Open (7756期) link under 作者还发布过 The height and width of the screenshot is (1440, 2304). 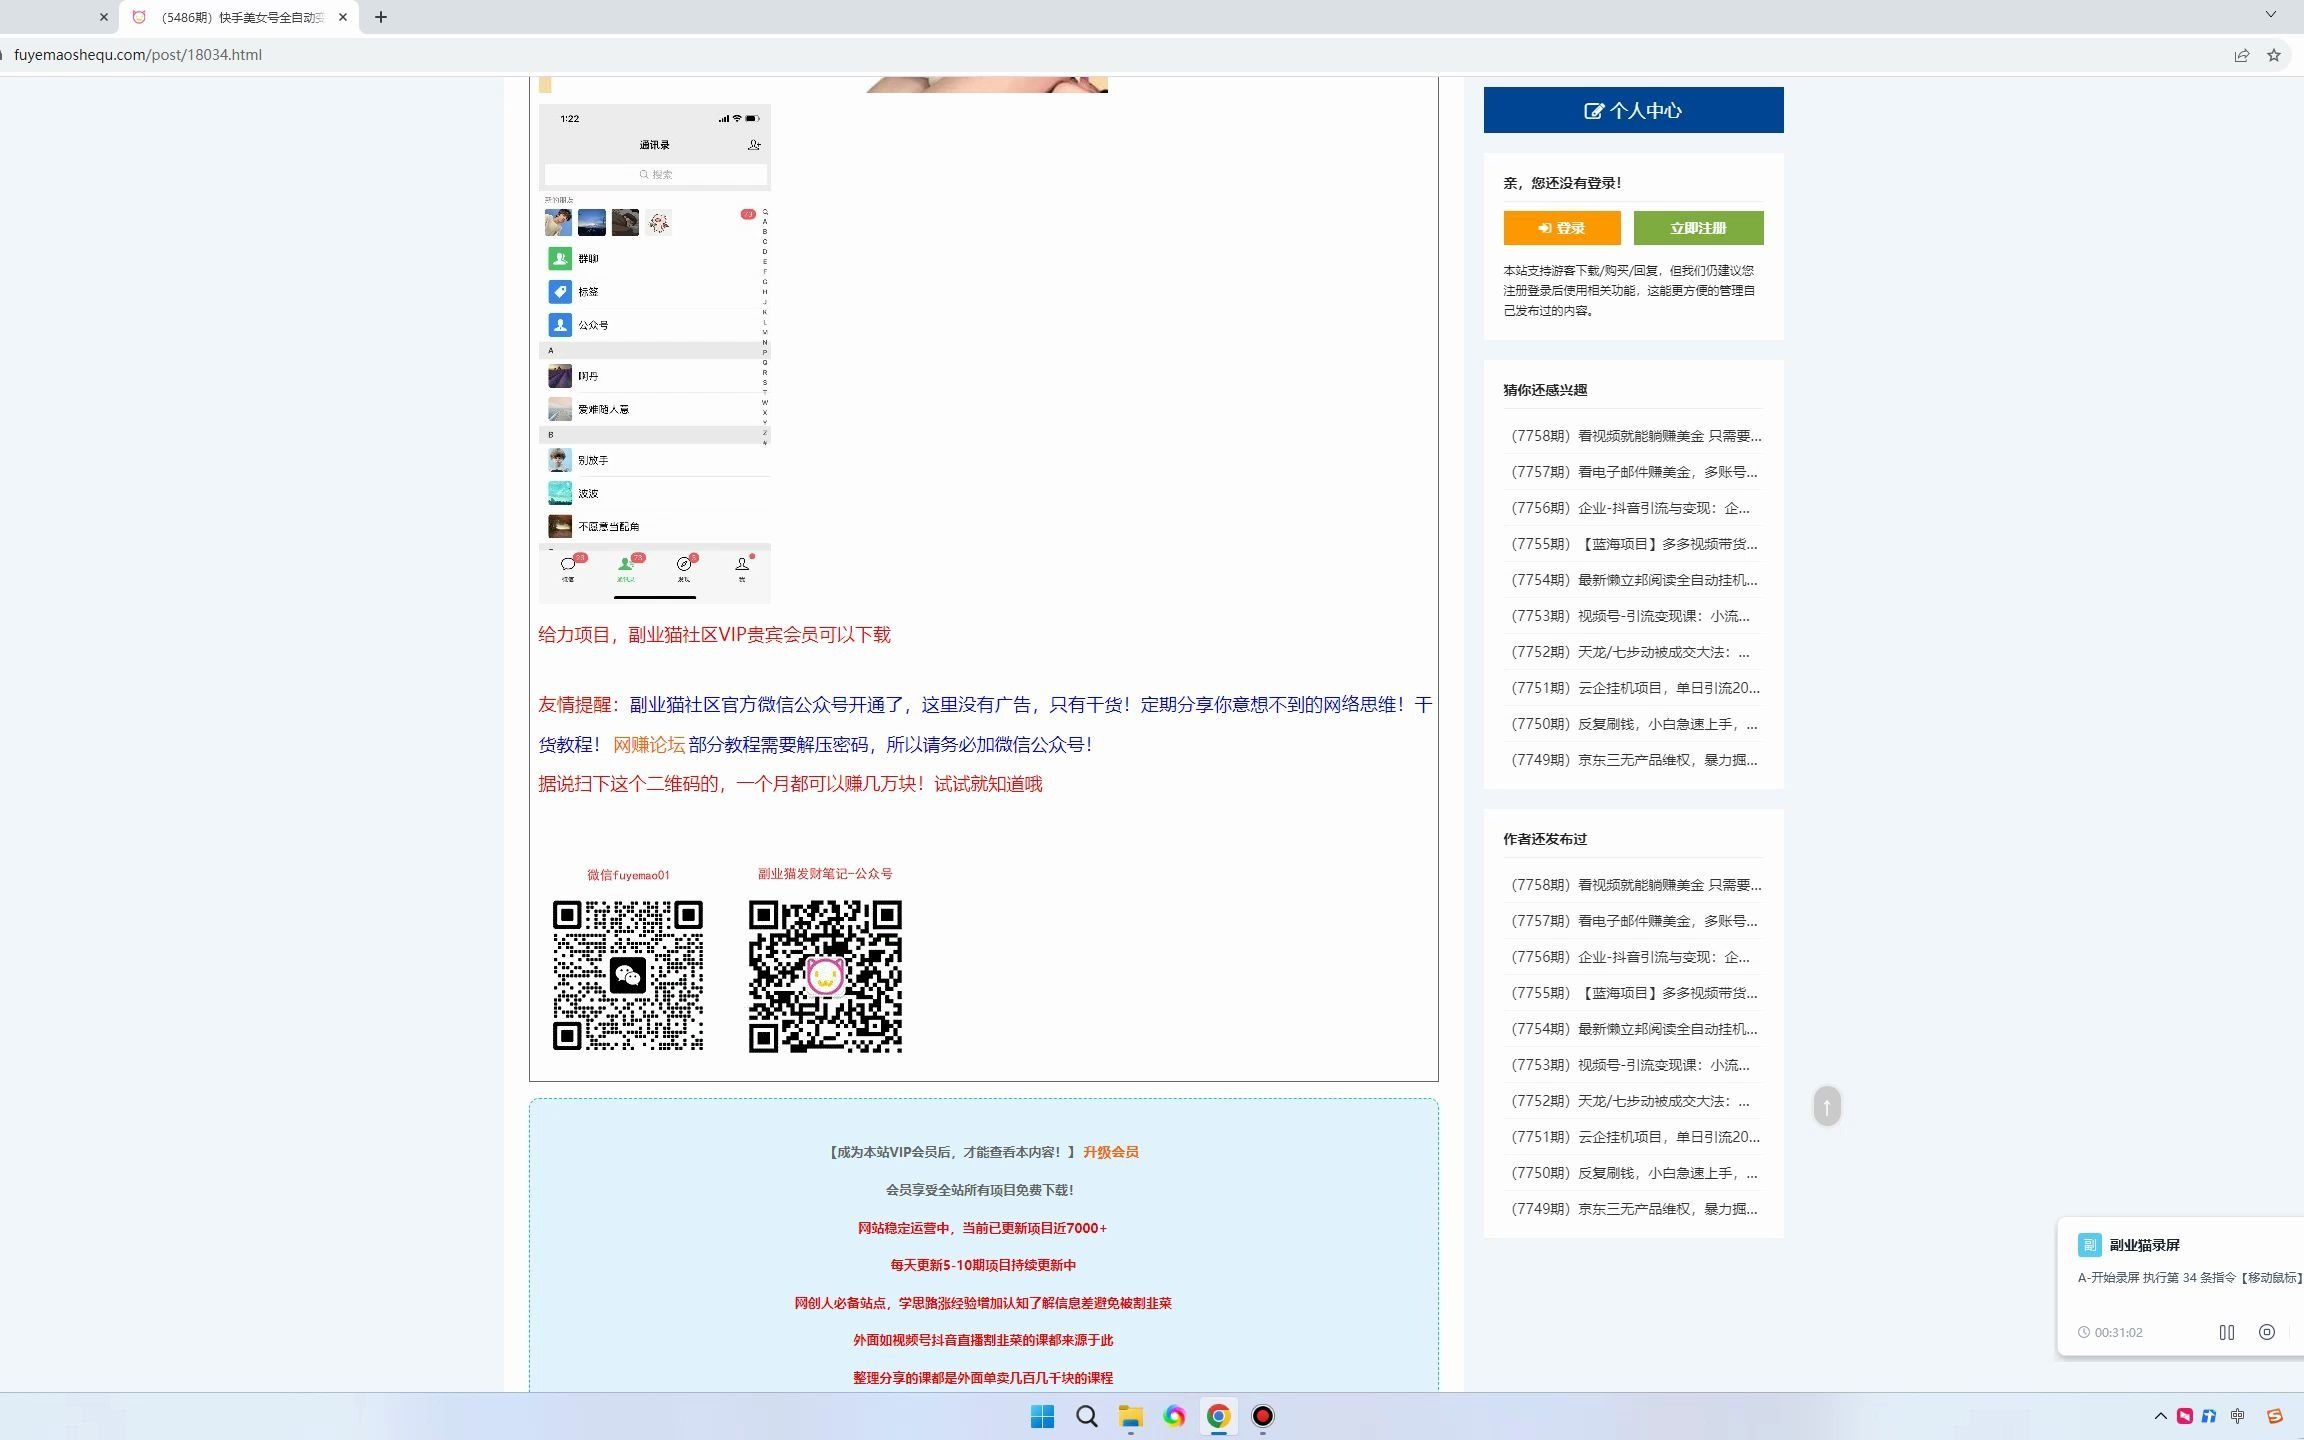[1630, 957]
